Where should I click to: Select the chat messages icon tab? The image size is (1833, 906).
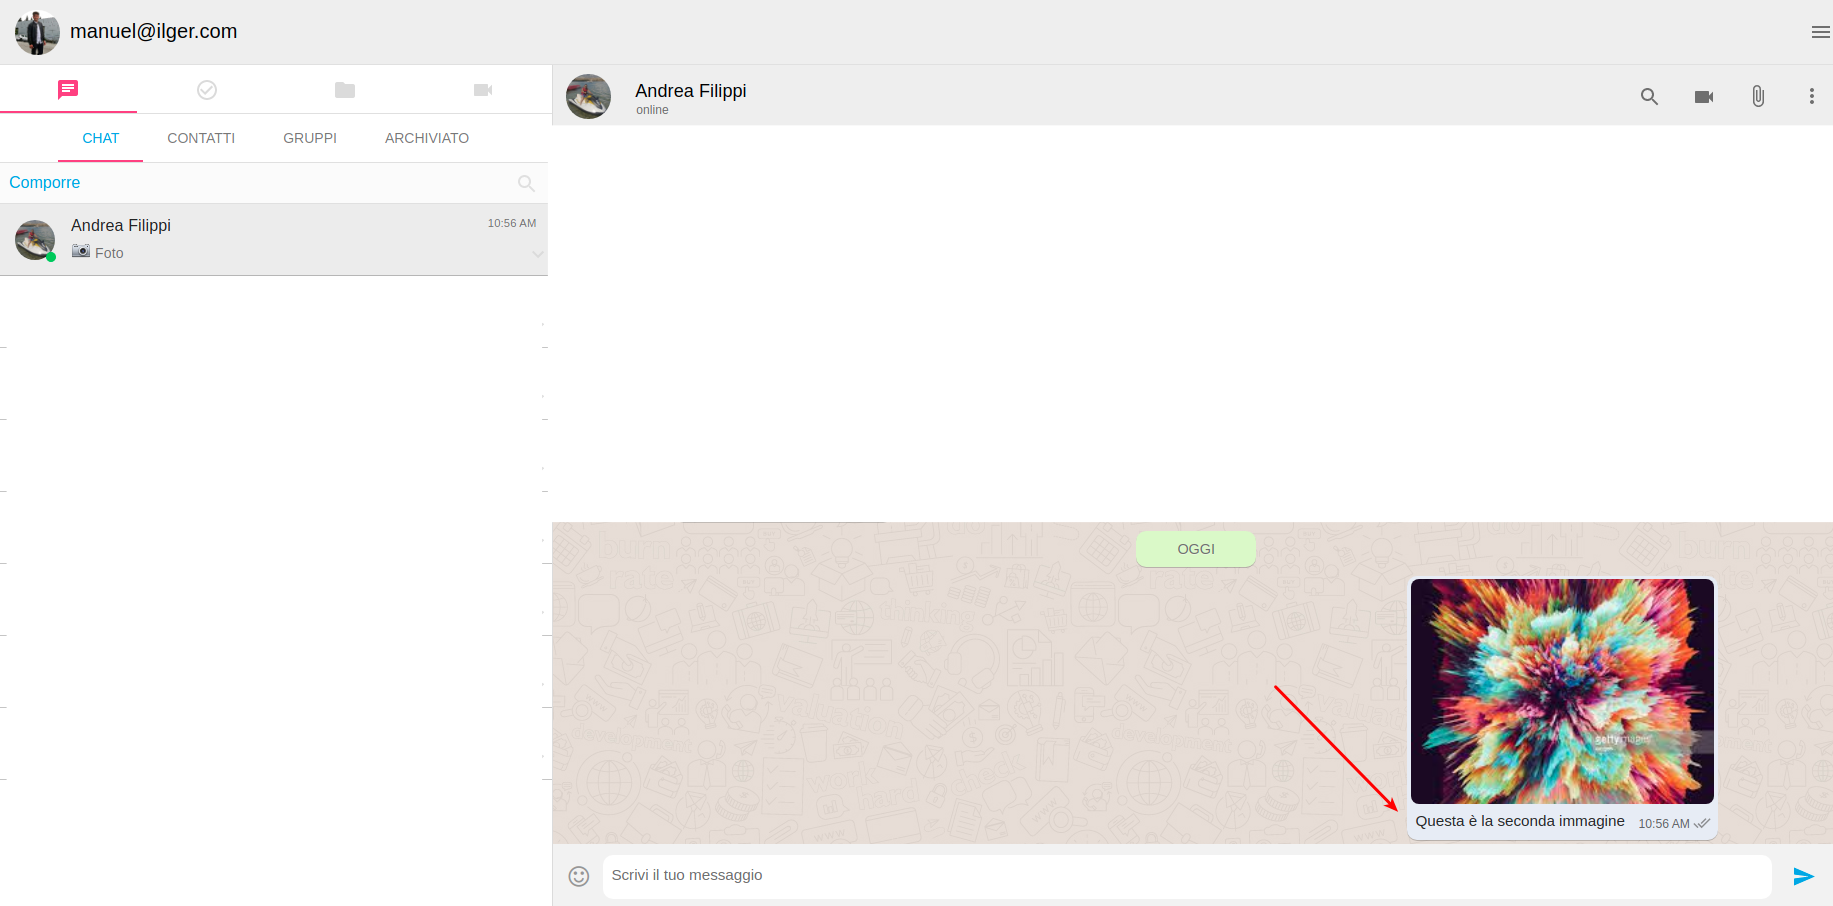click(68, 90)
